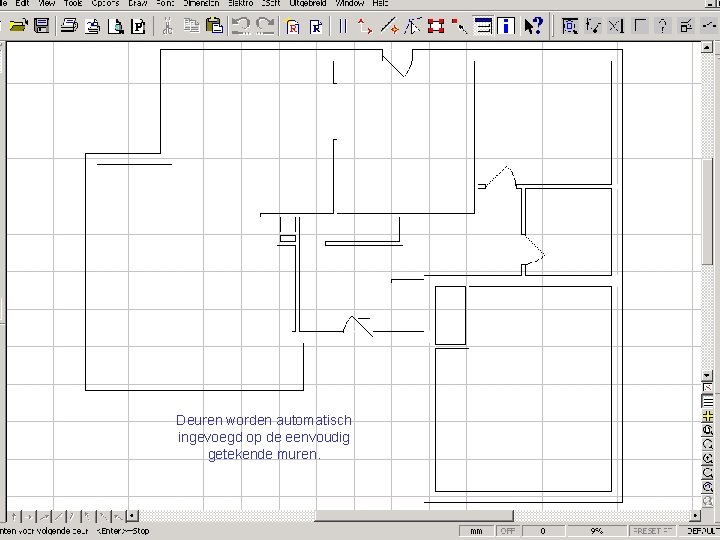Toggle the OFF indicator in the status bar
This screenshot has width=720, height=540.
coord(507,531)
